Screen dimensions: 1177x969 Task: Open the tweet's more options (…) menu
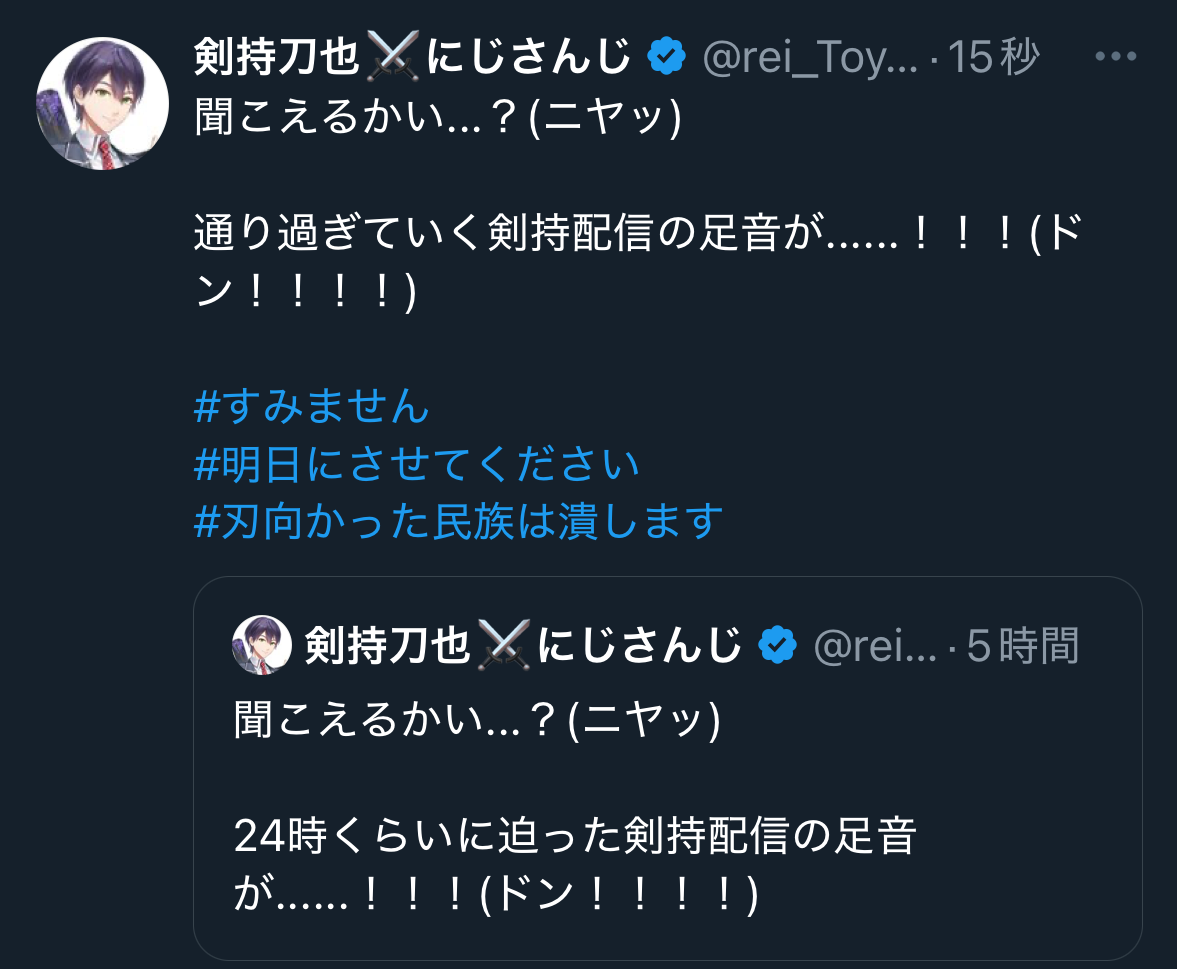1116,57
